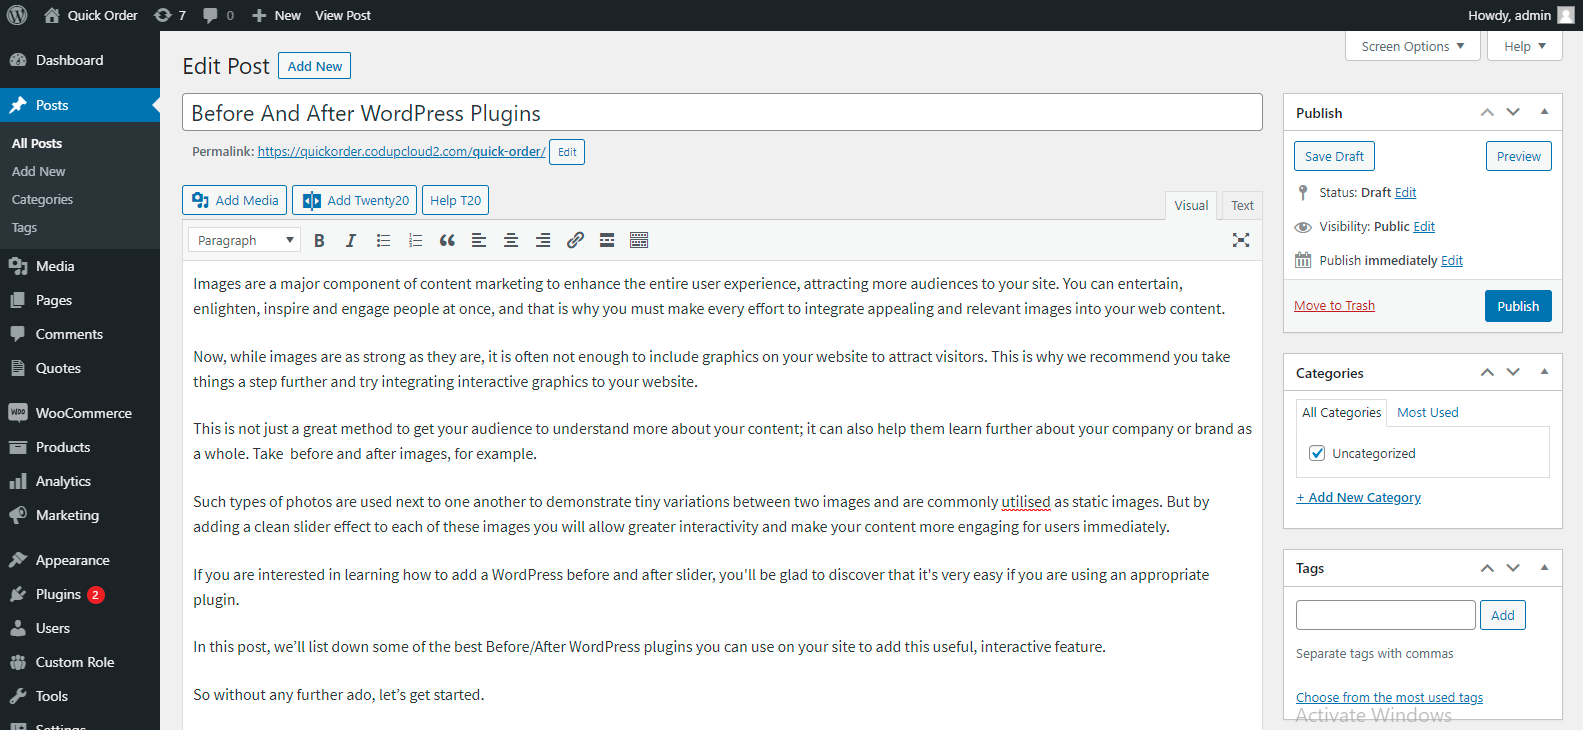Go to Pages in the sidebar
The height and width of the screenshot is (730, 1583).
(80, 300)
